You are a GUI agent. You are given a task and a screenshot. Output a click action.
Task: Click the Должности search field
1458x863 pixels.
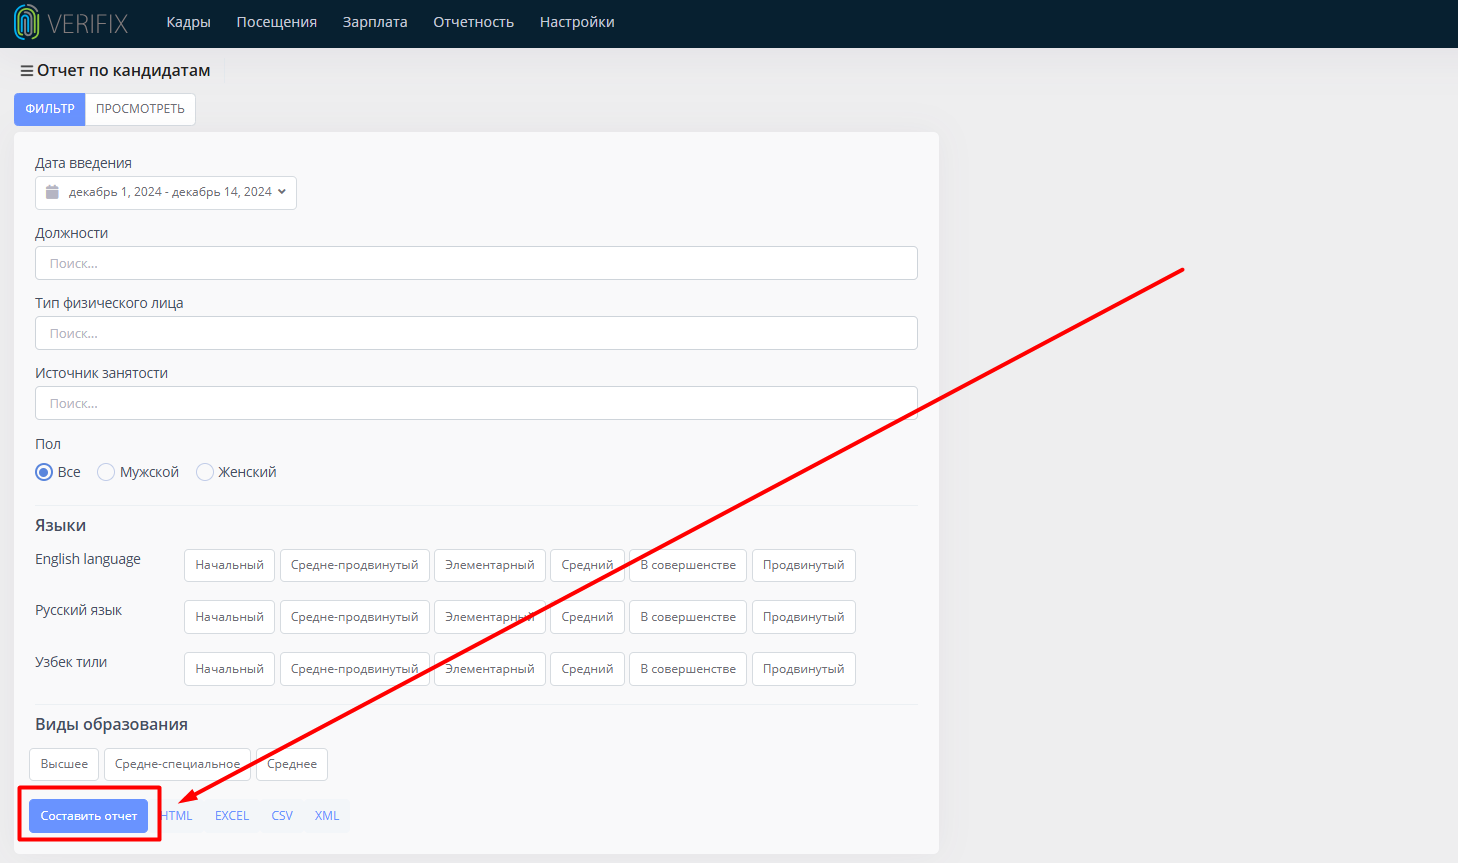pos(476,263)
